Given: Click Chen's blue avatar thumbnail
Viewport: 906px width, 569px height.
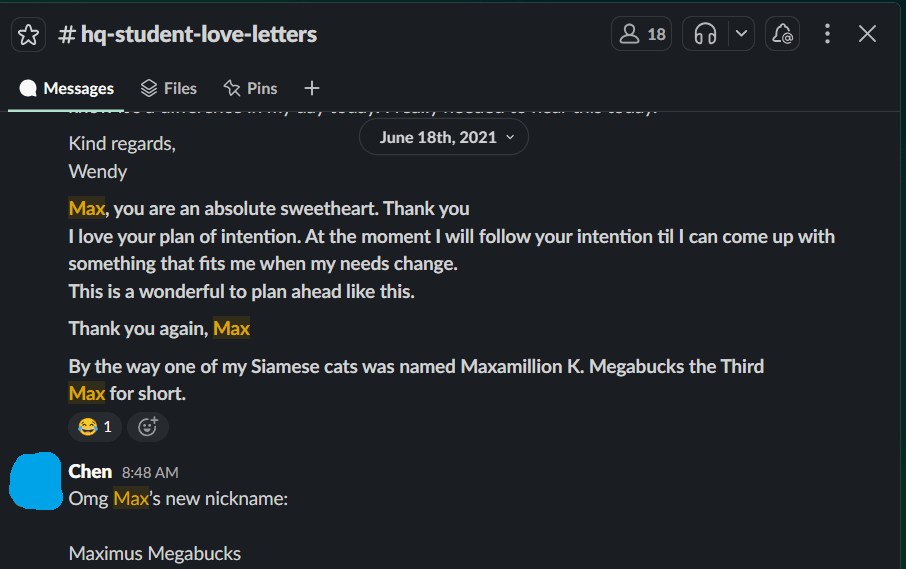Looking at the screenshot, I should 34,481.
